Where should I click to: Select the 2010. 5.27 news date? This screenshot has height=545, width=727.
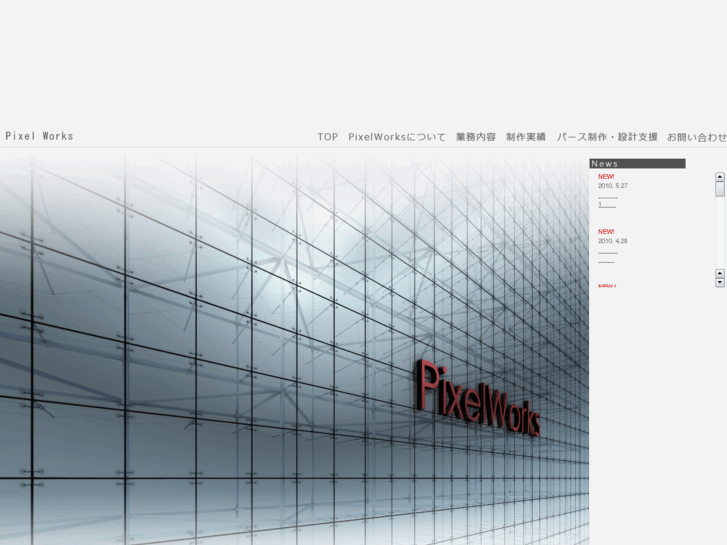point(612,186)
